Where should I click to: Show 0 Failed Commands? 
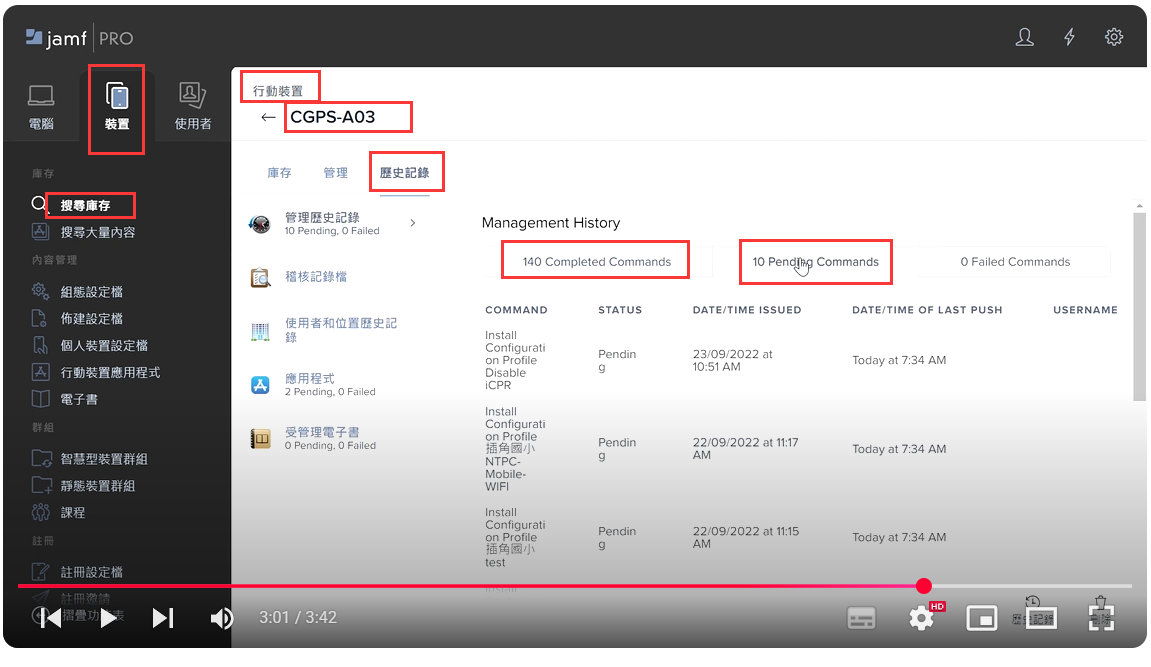(x=1015, y=262)
